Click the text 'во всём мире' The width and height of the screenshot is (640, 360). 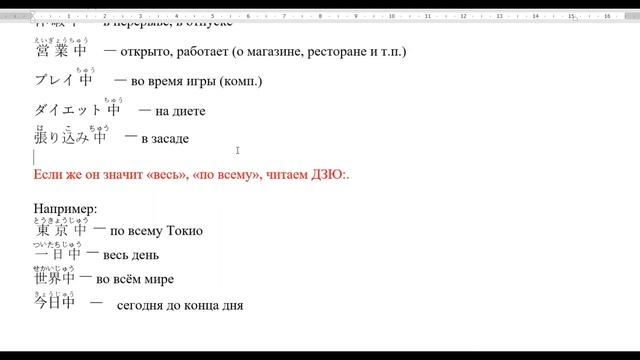[x=135, y=280]
